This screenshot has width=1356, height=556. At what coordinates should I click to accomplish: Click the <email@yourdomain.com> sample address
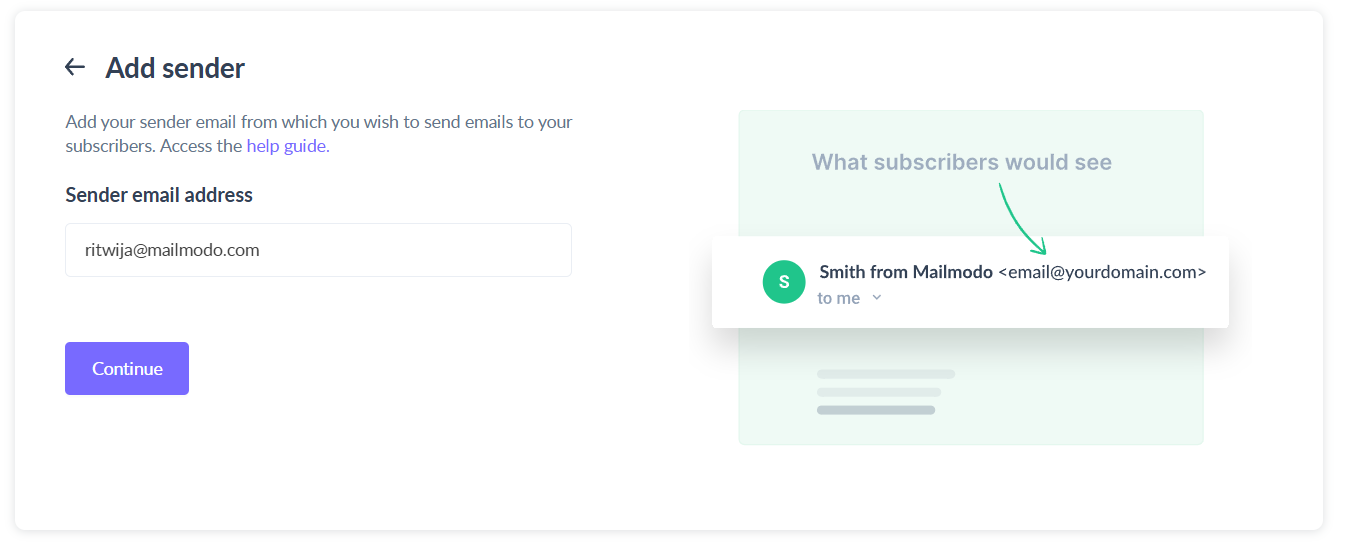tap(1102, 272)
